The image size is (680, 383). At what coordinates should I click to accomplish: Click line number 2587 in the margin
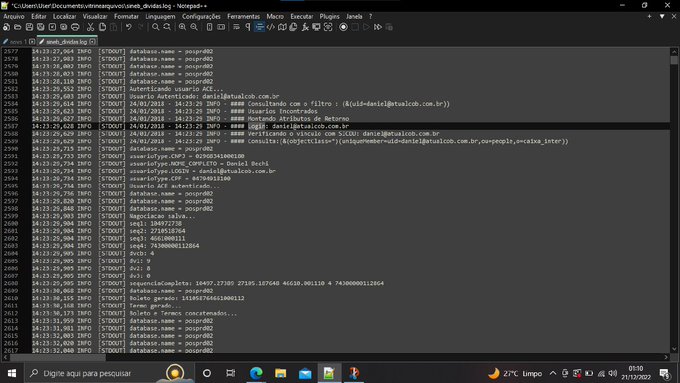pyautogui.click(x=11, y=126)
